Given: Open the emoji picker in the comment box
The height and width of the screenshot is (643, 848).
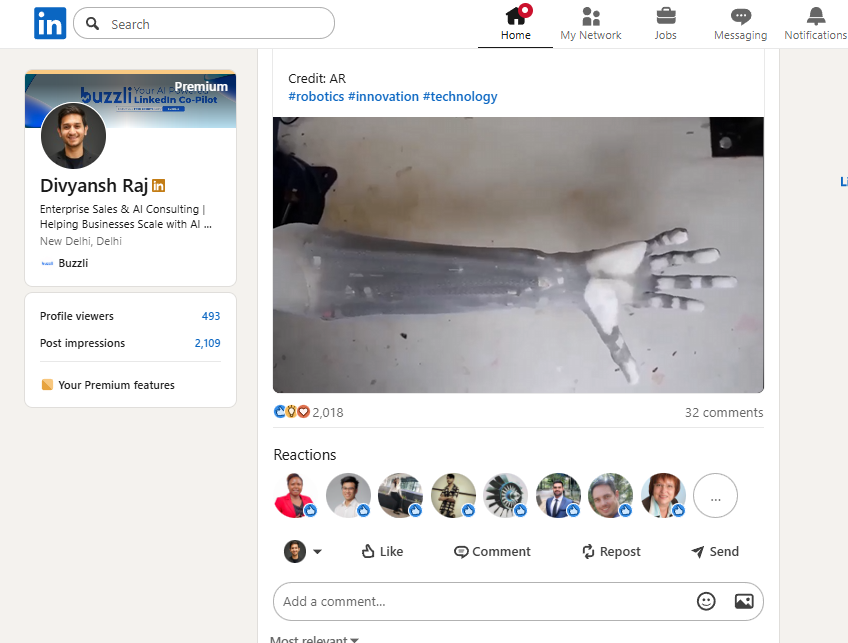Looking at the screenshot, I should pyautogui.click(x=706, y=601).
